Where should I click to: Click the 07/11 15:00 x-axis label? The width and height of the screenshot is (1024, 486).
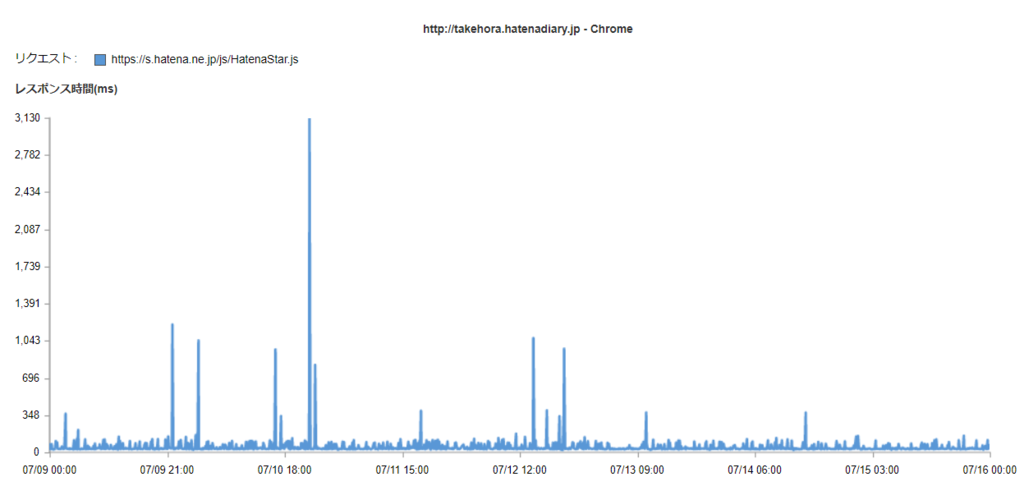click(x=402, y=470)
